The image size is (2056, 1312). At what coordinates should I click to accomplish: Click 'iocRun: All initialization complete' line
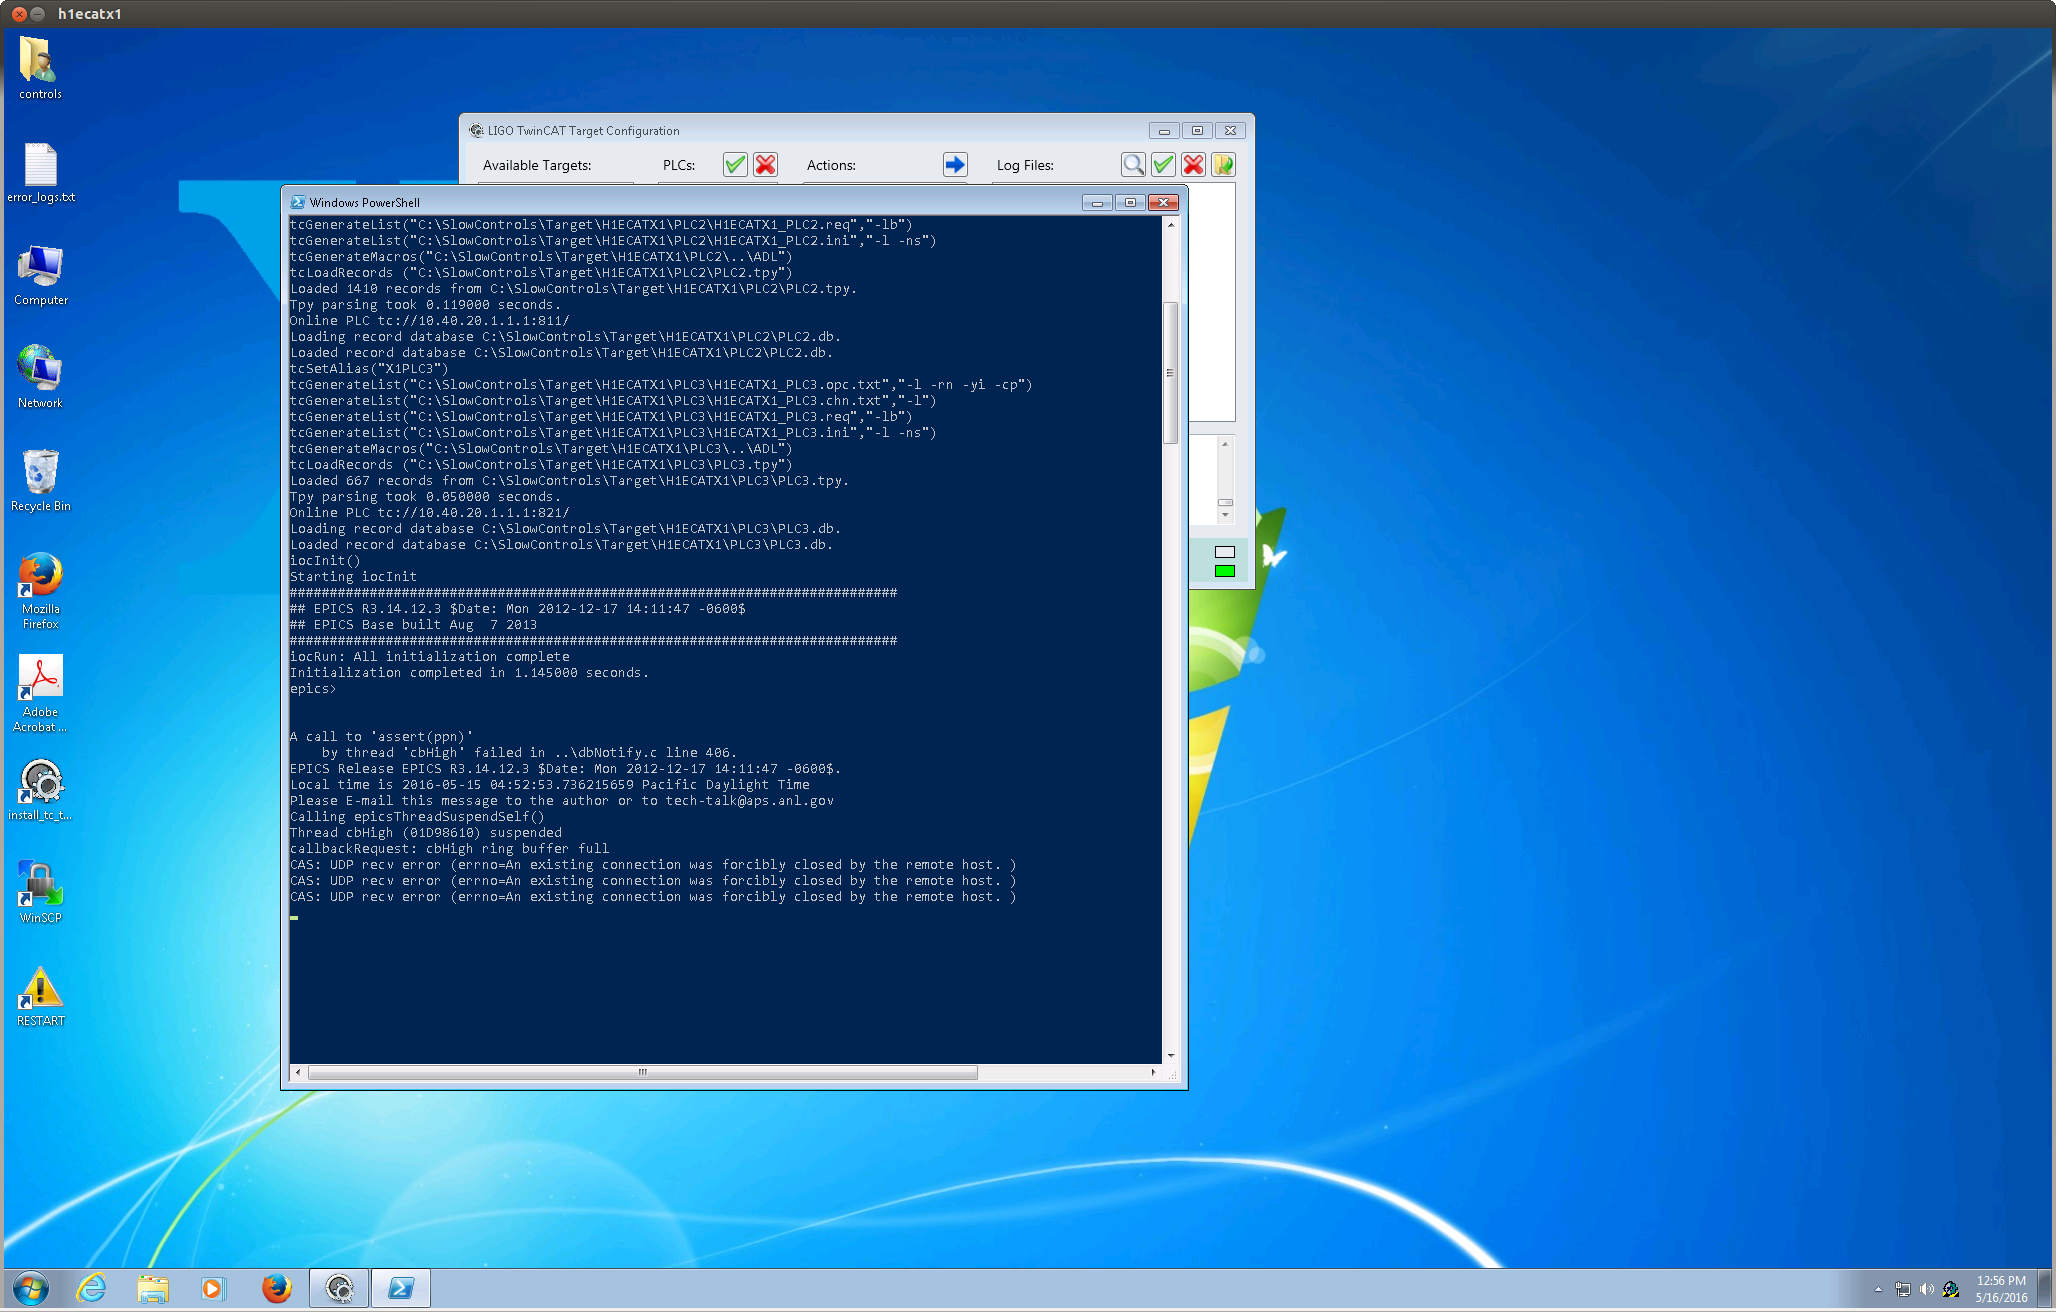tap(430, 657)
